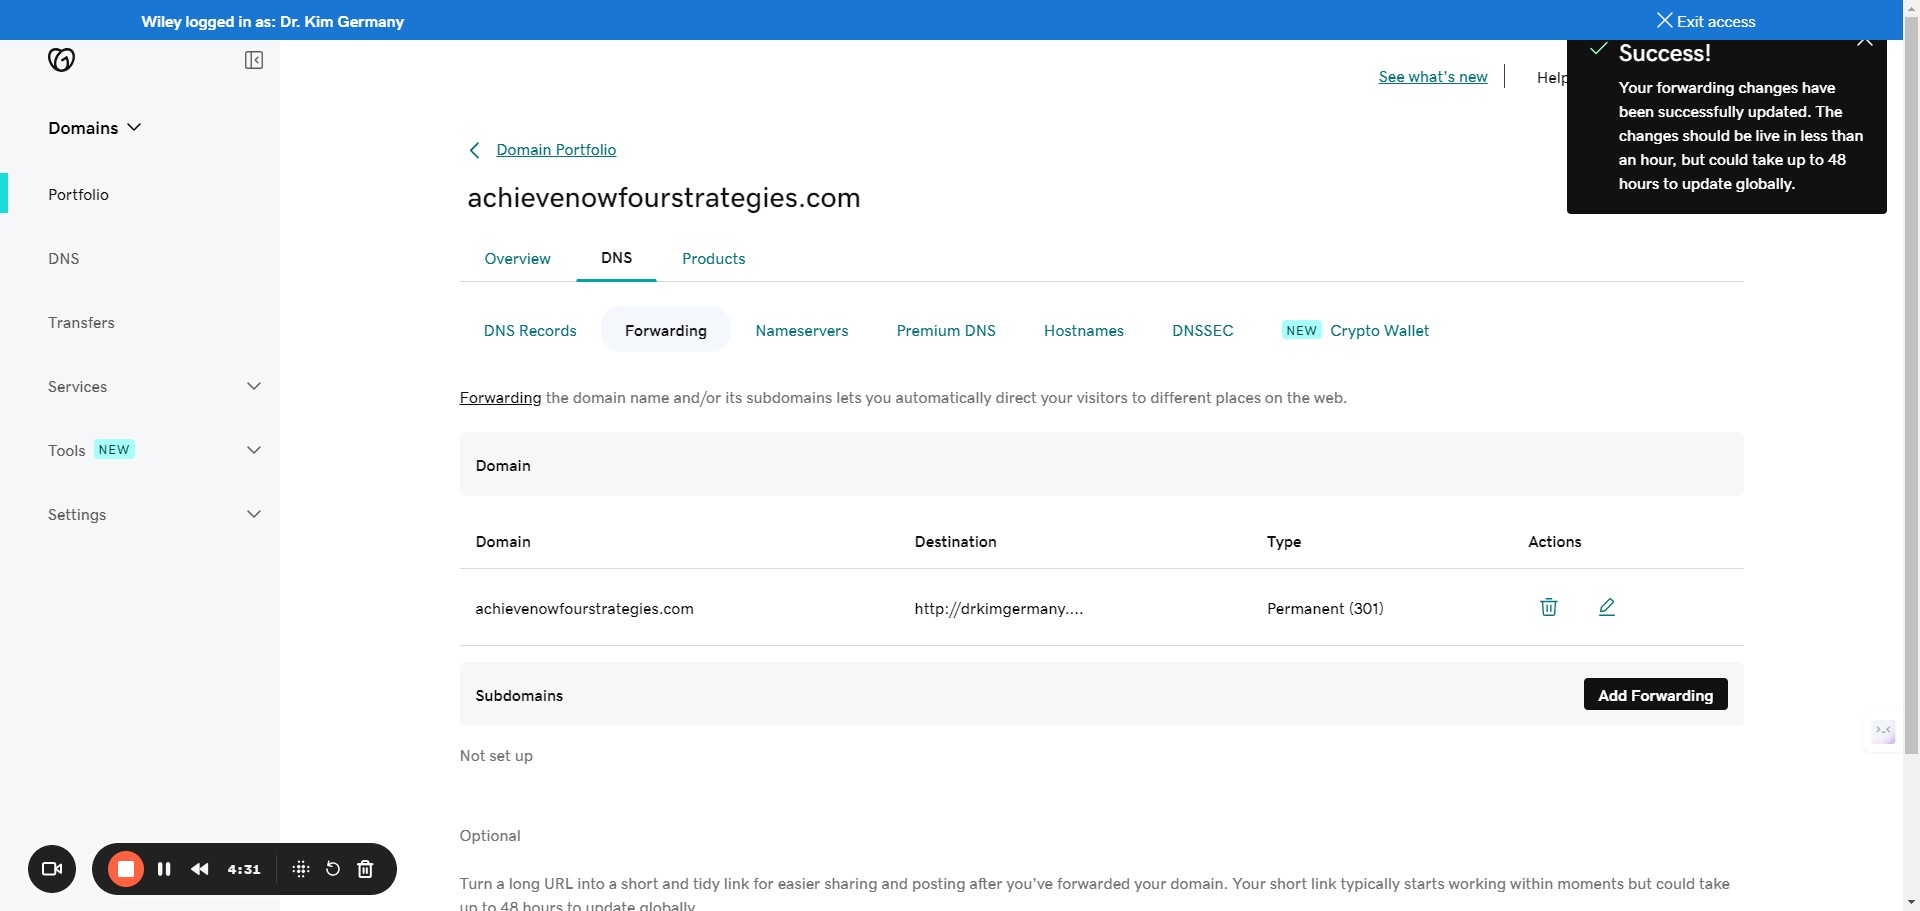Click the Add Forwarding button
The width and height of the screenshot is (1920, 911).
(x=1655, y=695)
